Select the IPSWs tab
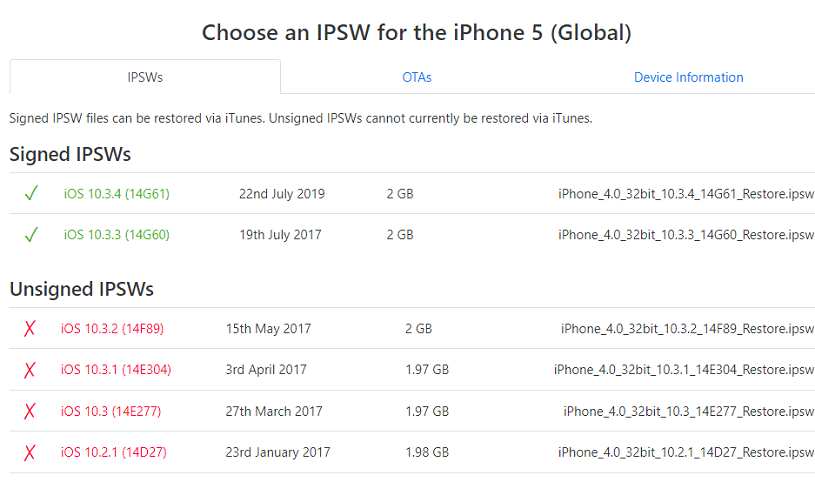This screenshot has height=482, width=815. click(145, 77)
